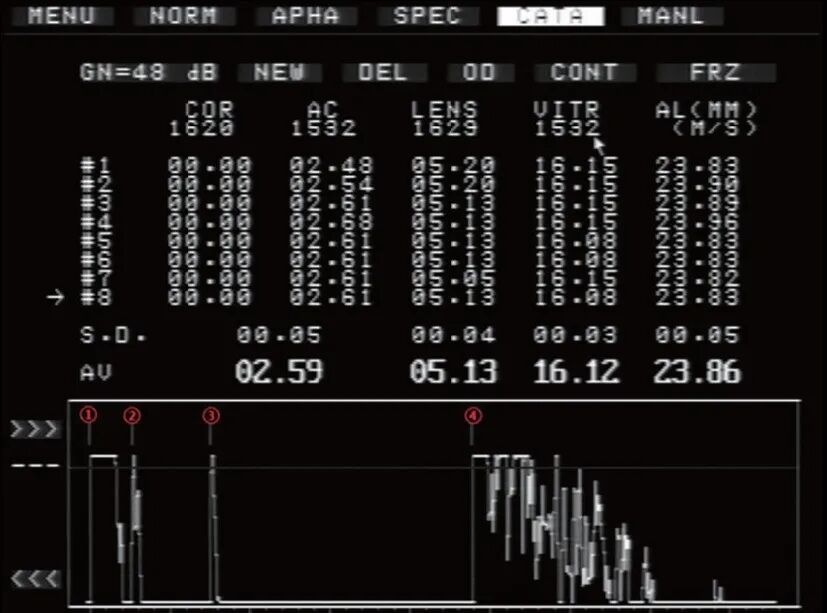The image size is (827, 613).
Task: Click AL value 23.82 in row #7
Action: coord(697,278)
